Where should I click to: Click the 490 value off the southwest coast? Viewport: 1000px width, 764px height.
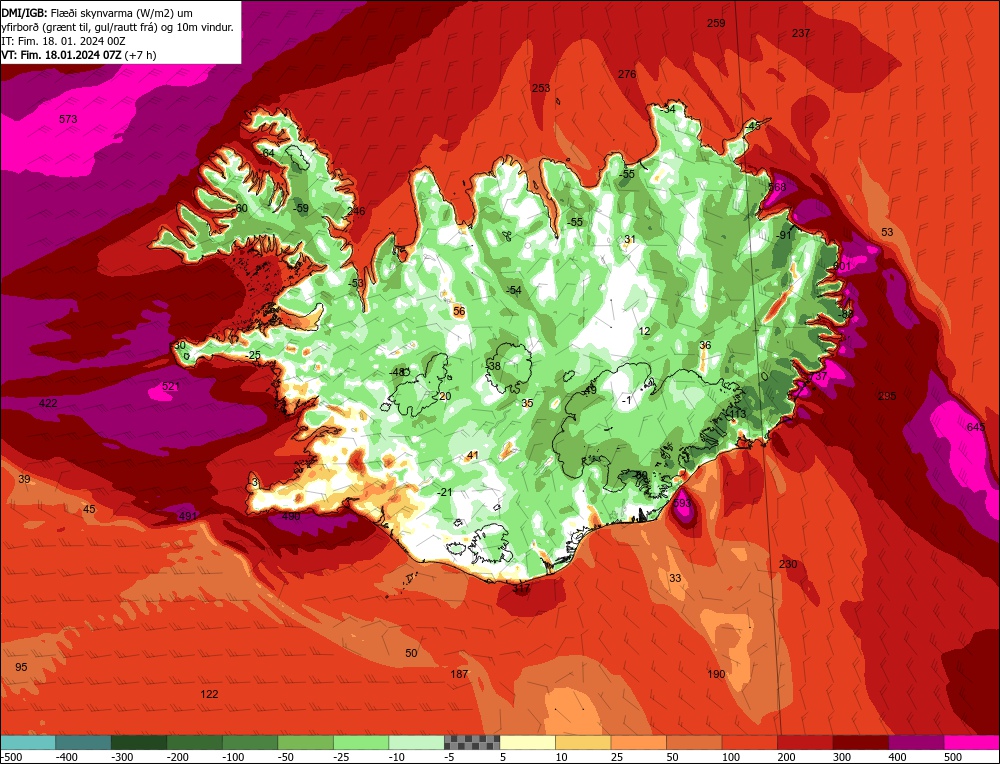pos(291,516)
